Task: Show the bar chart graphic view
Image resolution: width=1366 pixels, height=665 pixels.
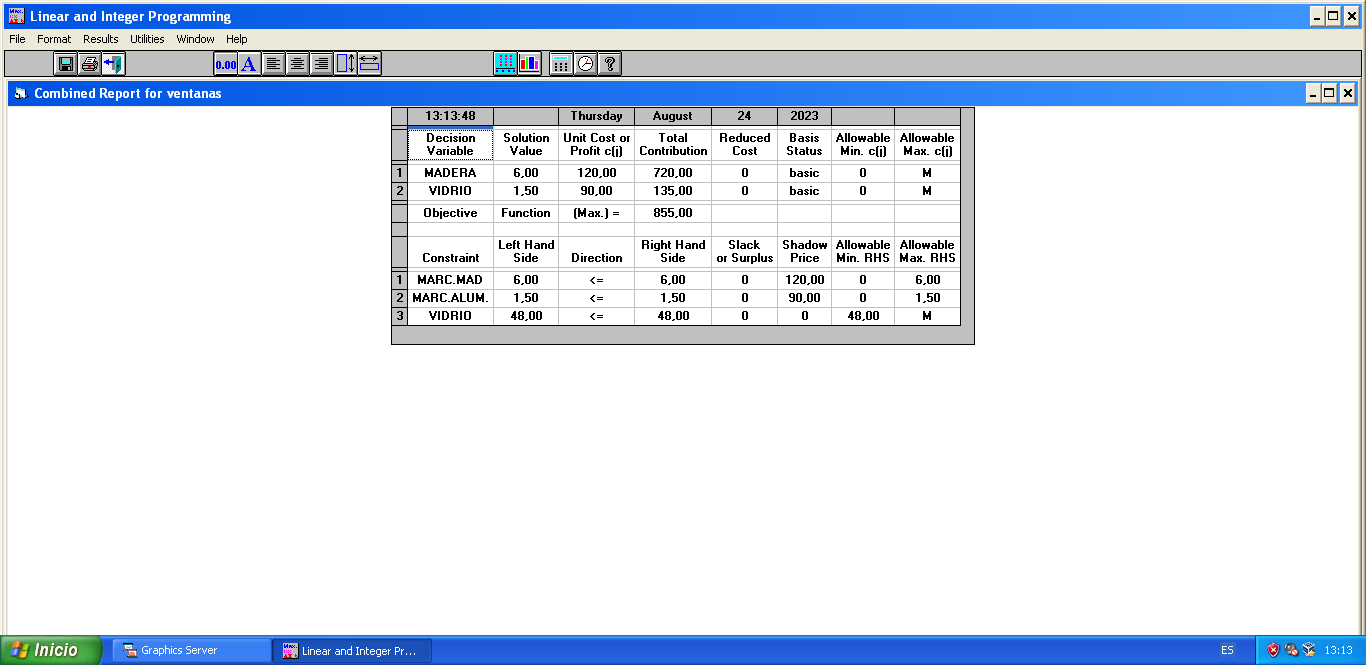Action: click(x=529, y=64)
